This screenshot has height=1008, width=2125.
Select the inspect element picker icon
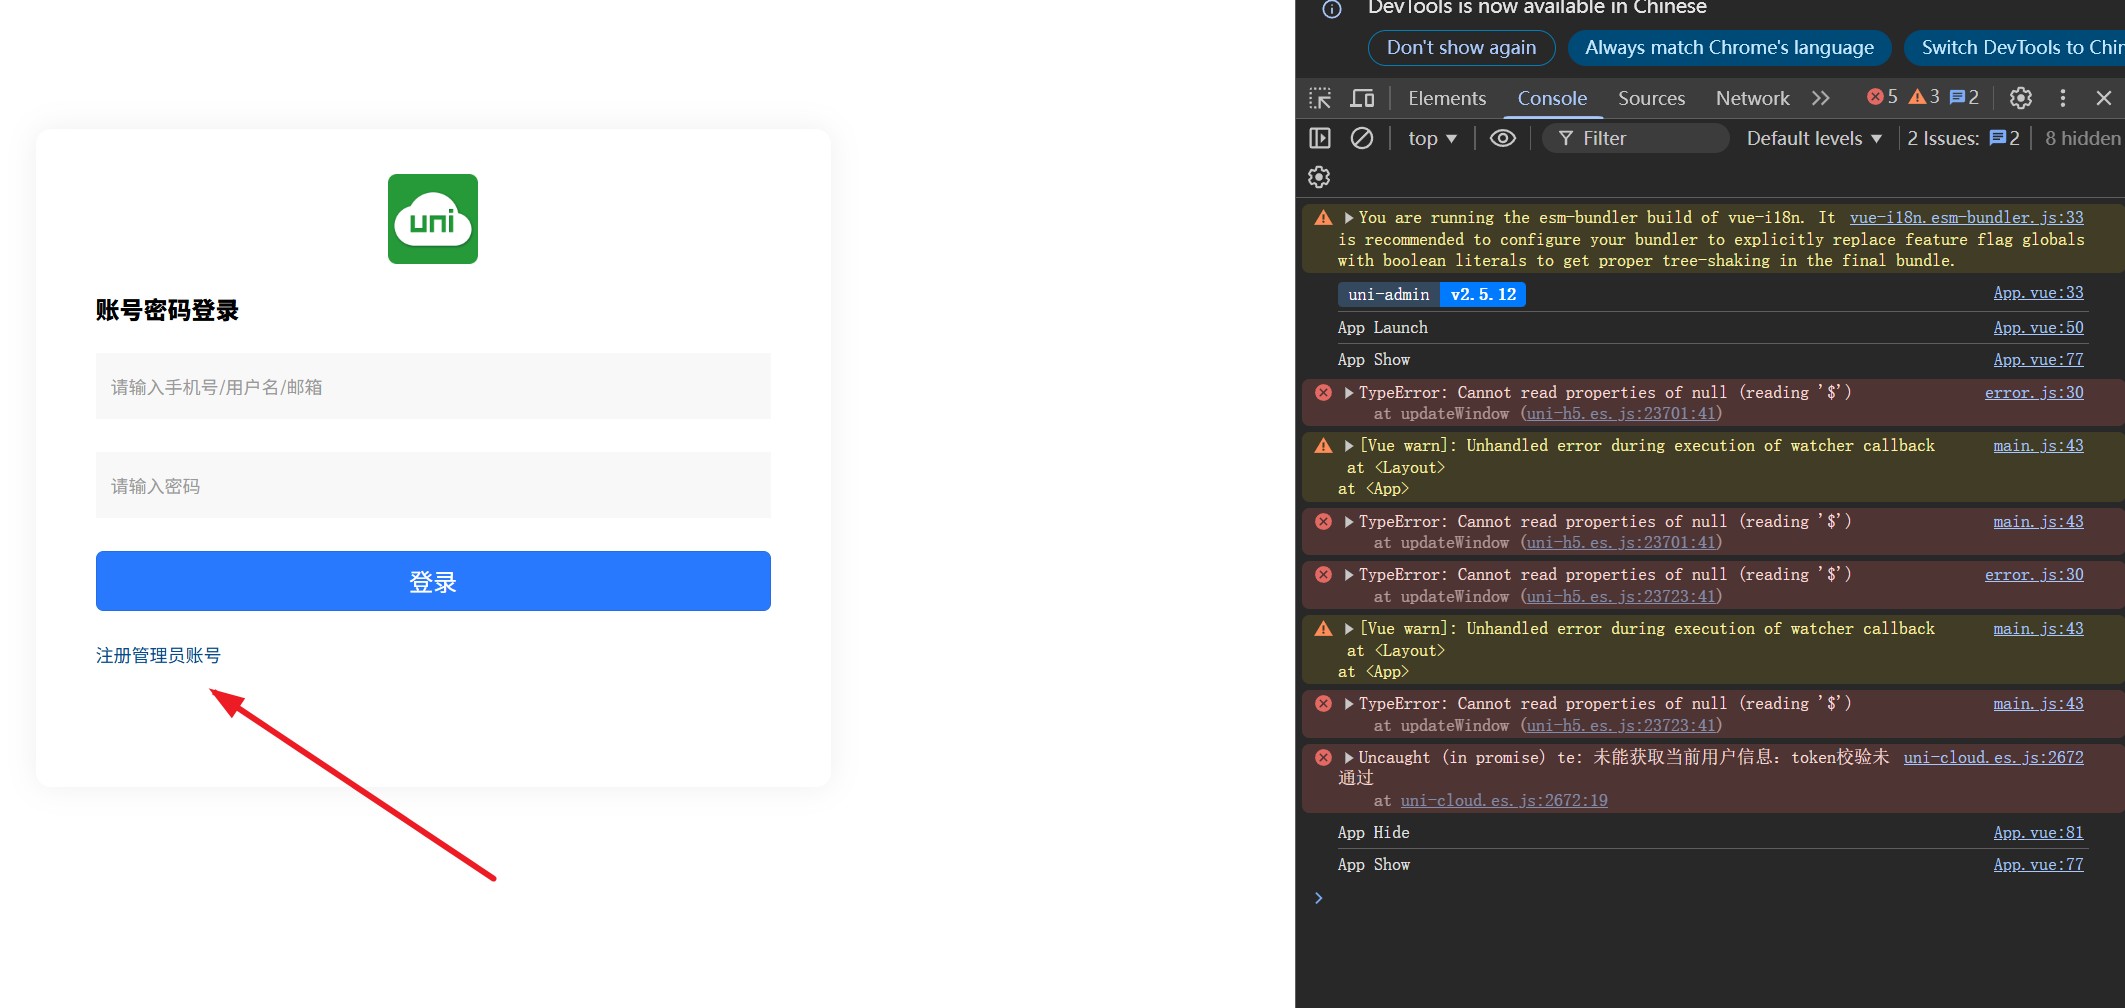click(x=1320, y=98)
